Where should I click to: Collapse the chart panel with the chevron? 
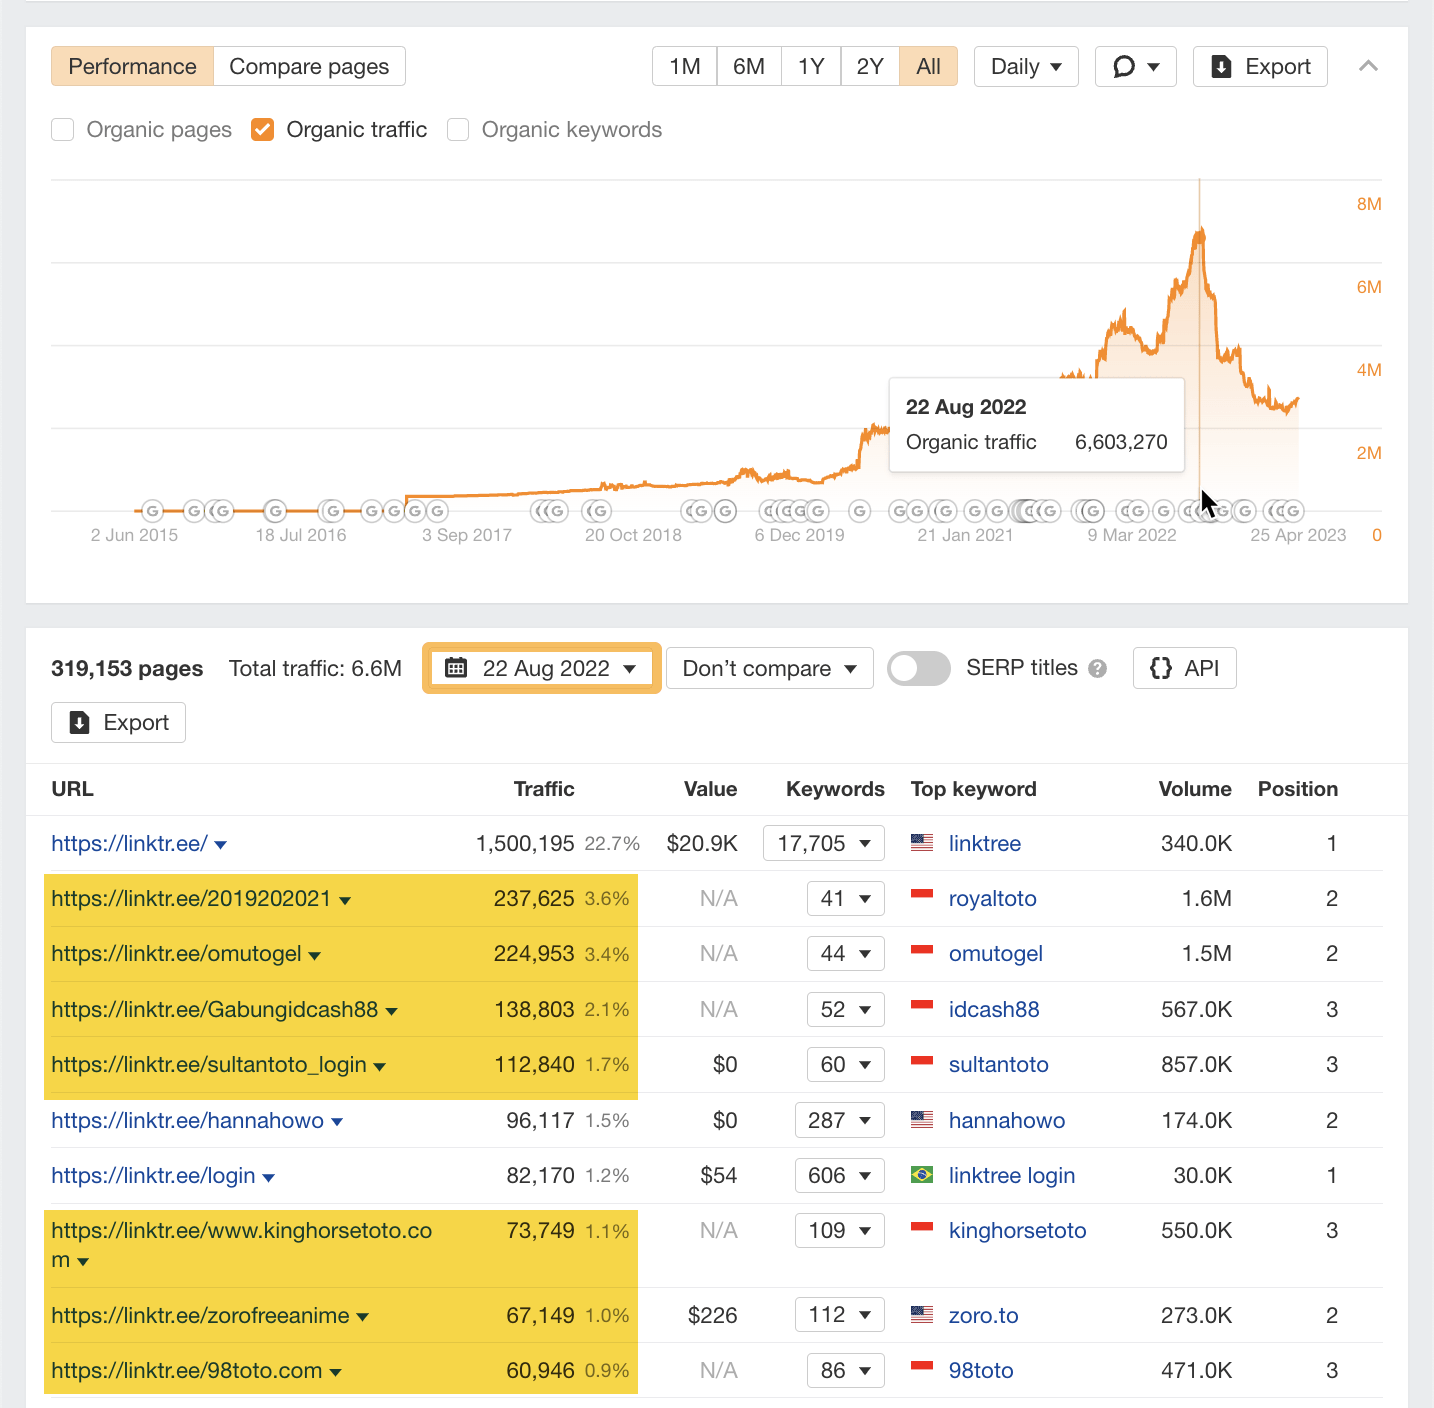coord(1368,66)
